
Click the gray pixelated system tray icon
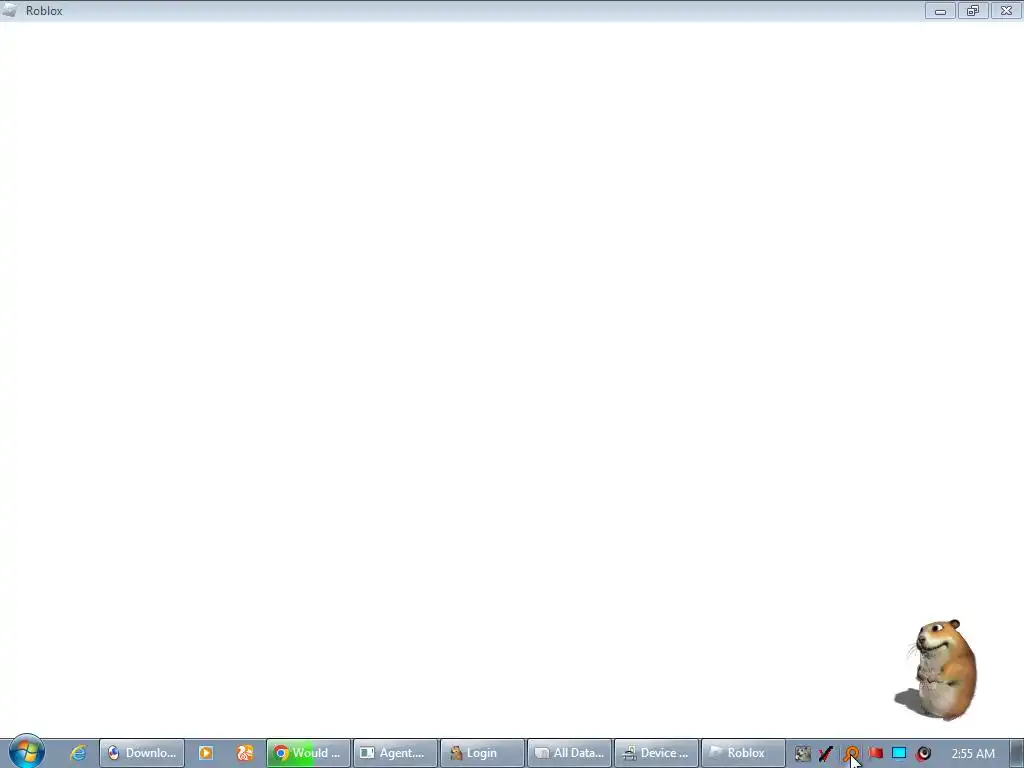click(x=803, y=754)
